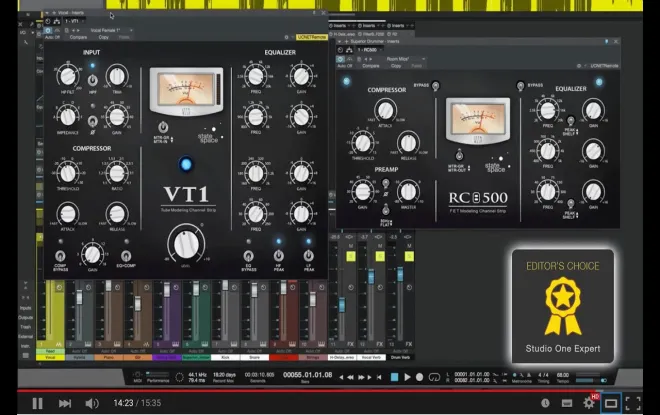Click the RC500 window Copy button
The height and width of the screenshot is (415, 660).
pyautogui.click(x=396, y=66)
